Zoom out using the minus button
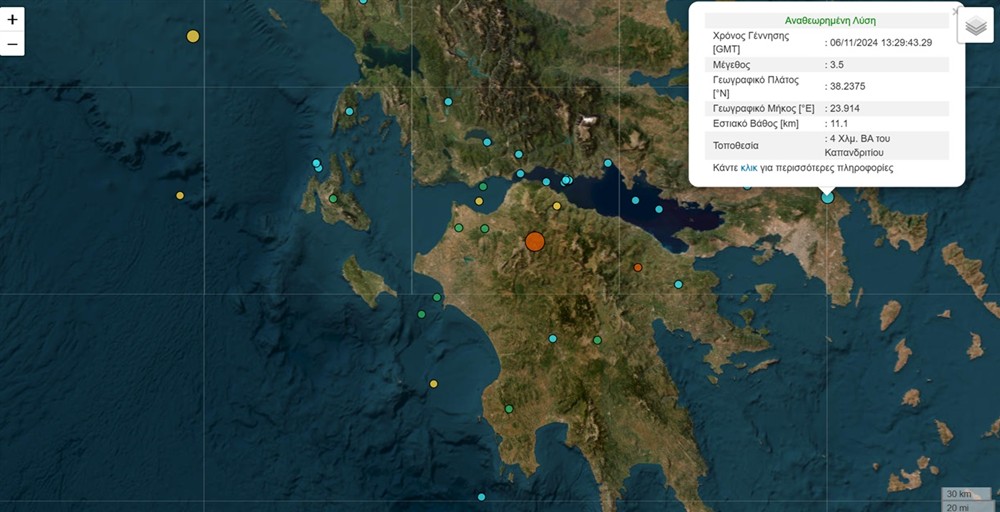The image size is (1000, 512). coord(12,44)
